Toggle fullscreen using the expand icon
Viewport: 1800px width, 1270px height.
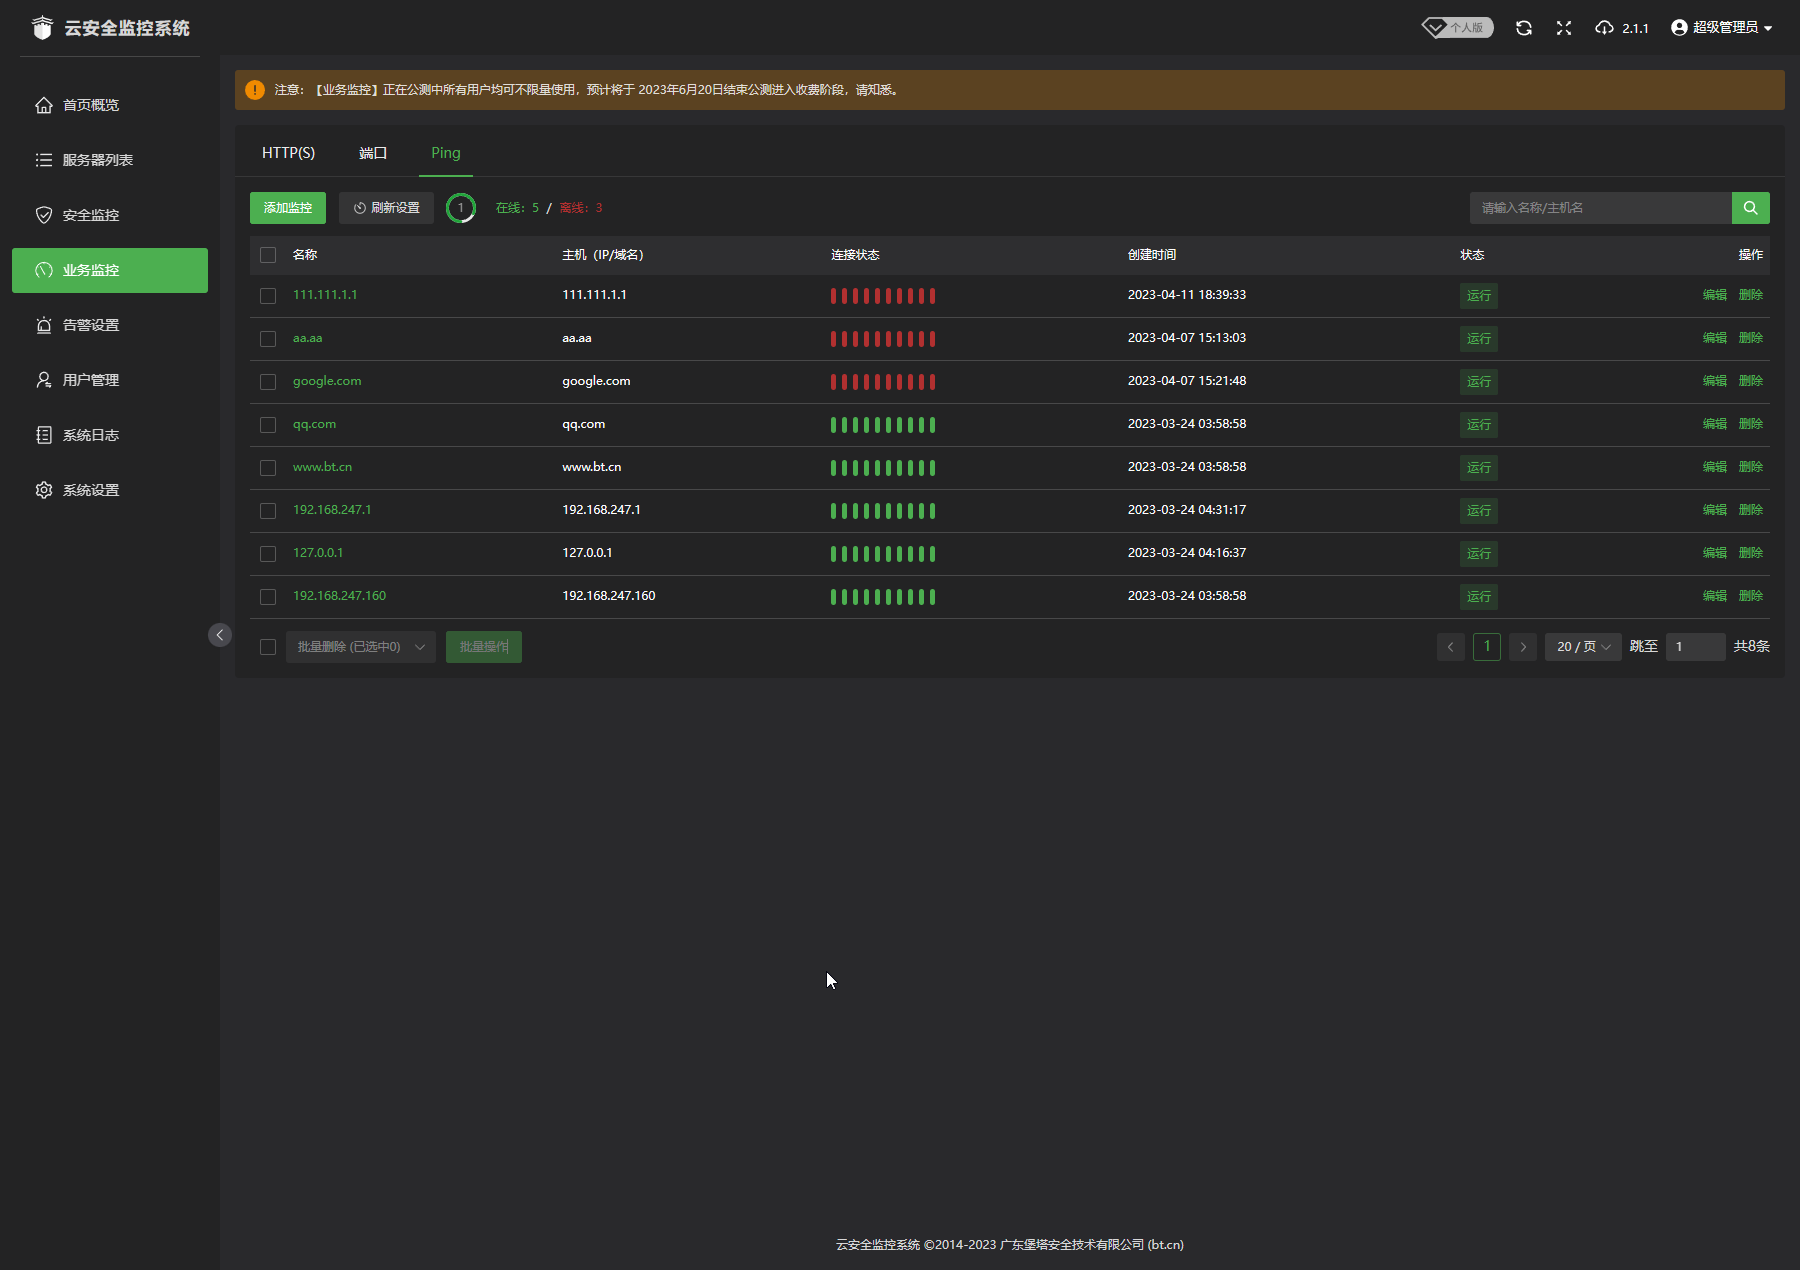pos(1564,28)
